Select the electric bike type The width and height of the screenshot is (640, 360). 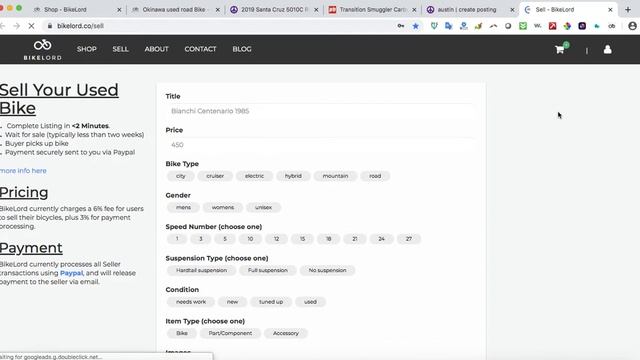[x=254, y=176]
